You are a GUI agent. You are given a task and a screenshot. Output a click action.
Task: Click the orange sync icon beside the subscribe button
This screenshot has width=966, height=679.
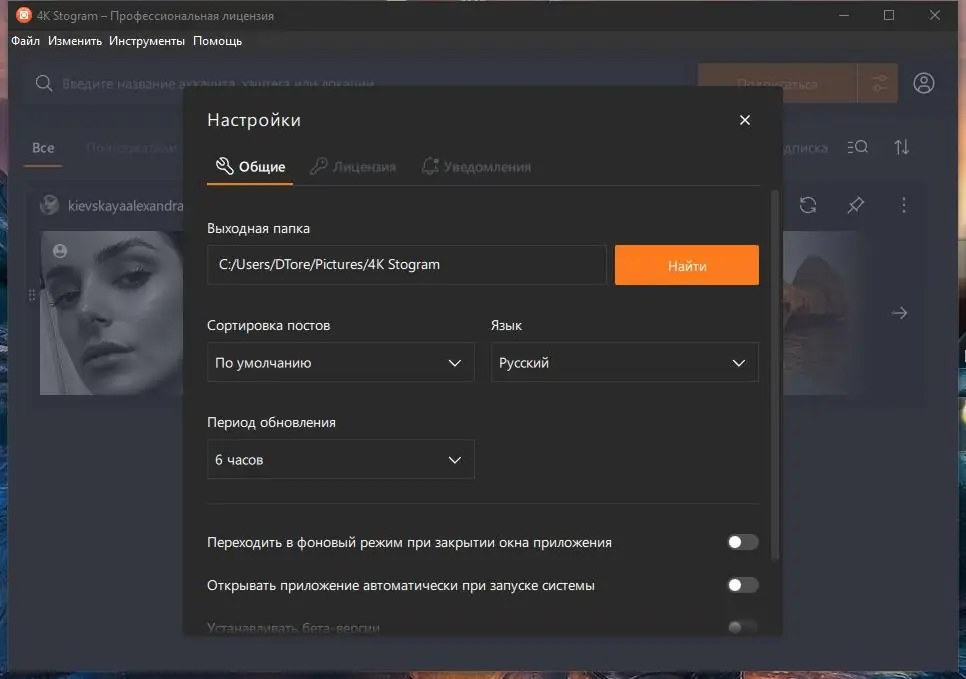click(878, 83)
